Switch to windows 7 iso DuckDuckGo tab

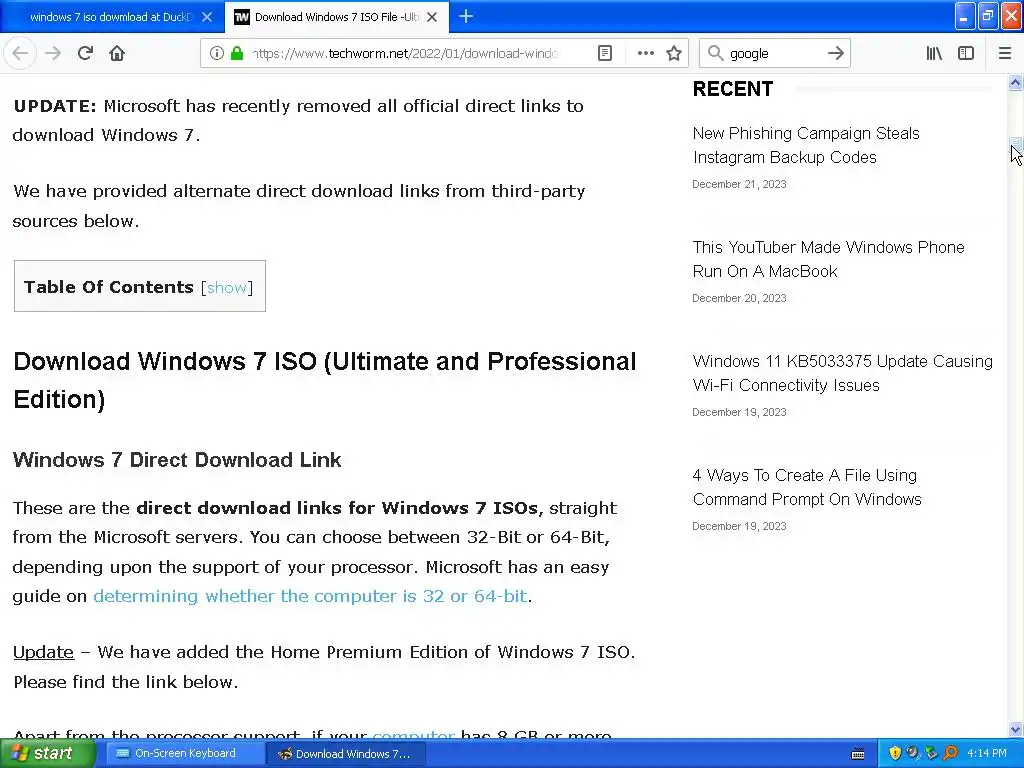(112, 17)
